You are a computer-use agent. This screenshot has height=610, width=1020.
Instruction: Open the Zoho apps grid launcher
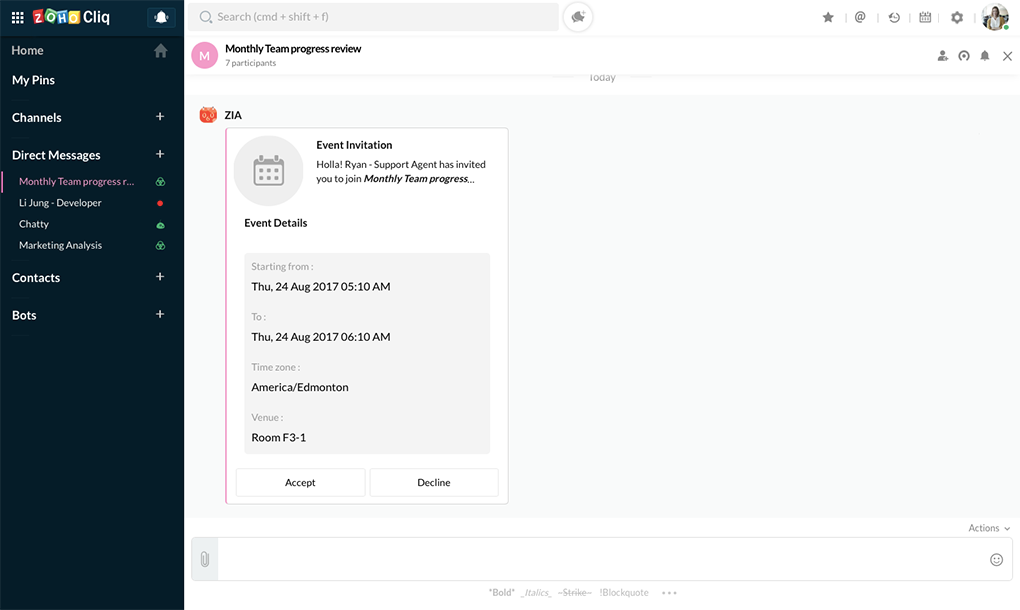[17, 17]
